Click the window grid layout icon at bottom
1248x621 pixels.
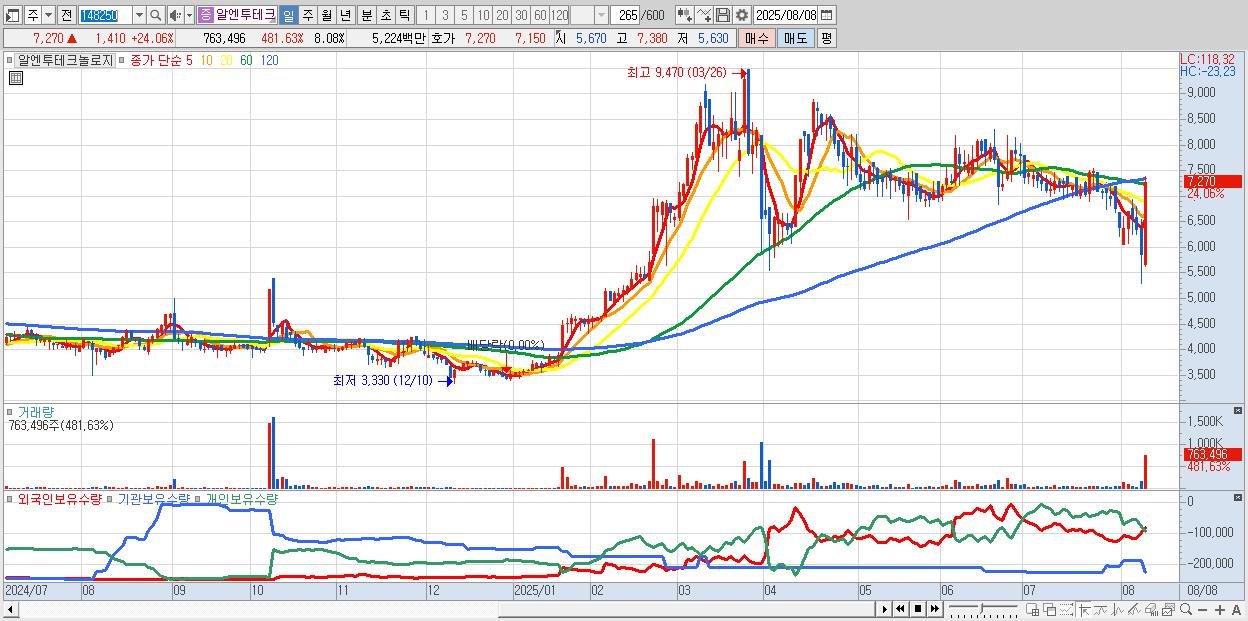pos(1033,609)
